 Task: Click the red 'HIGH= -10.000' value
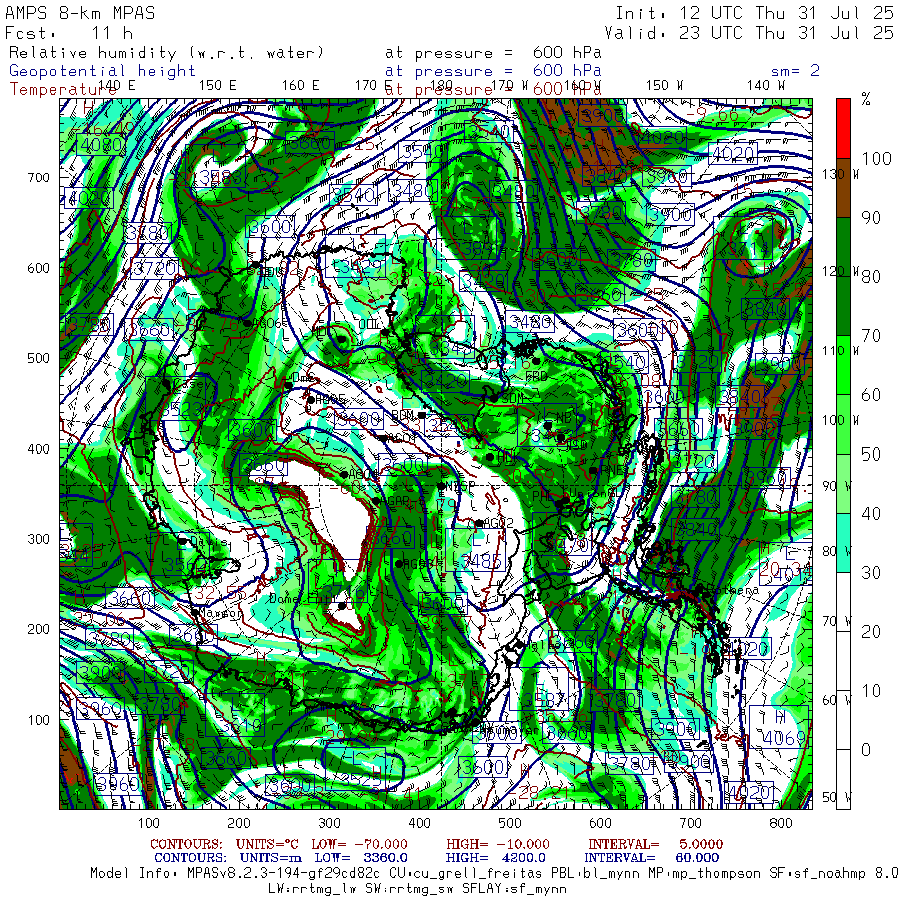[x=498, y=844]
